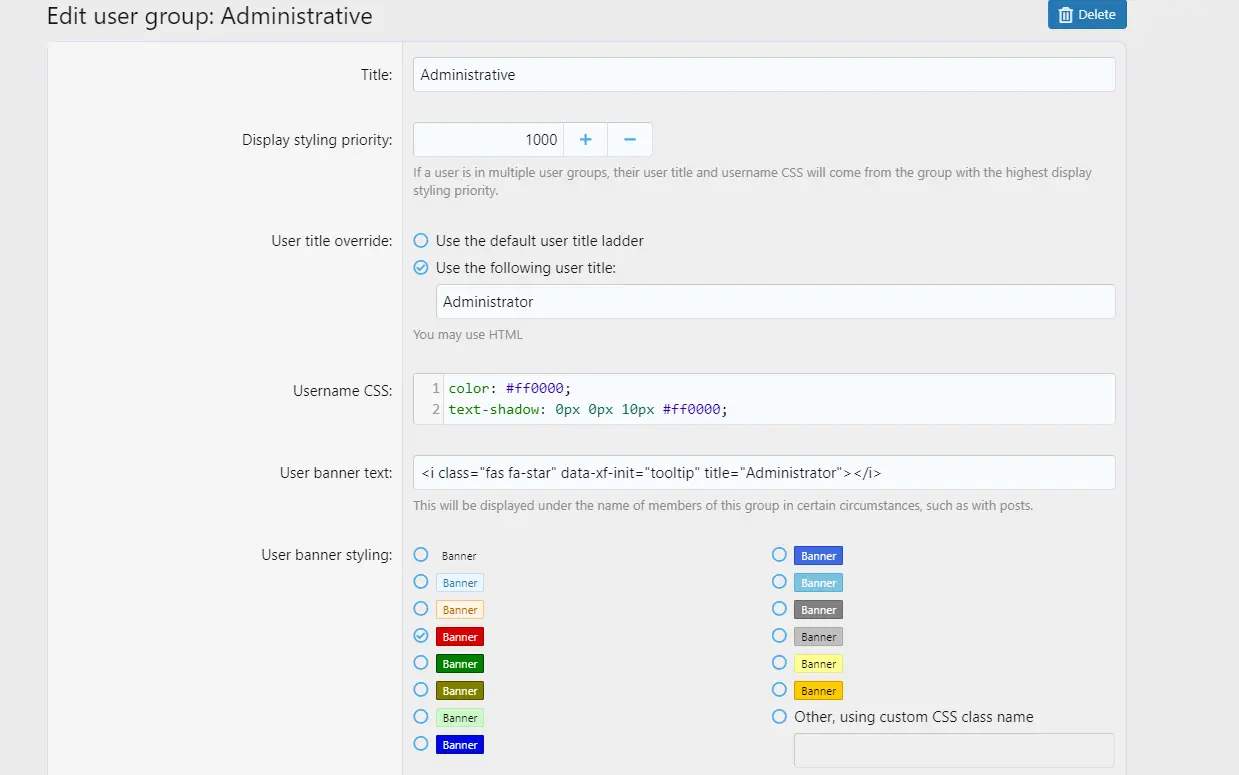Select the royal blue banner style

(x=779, y=555)
